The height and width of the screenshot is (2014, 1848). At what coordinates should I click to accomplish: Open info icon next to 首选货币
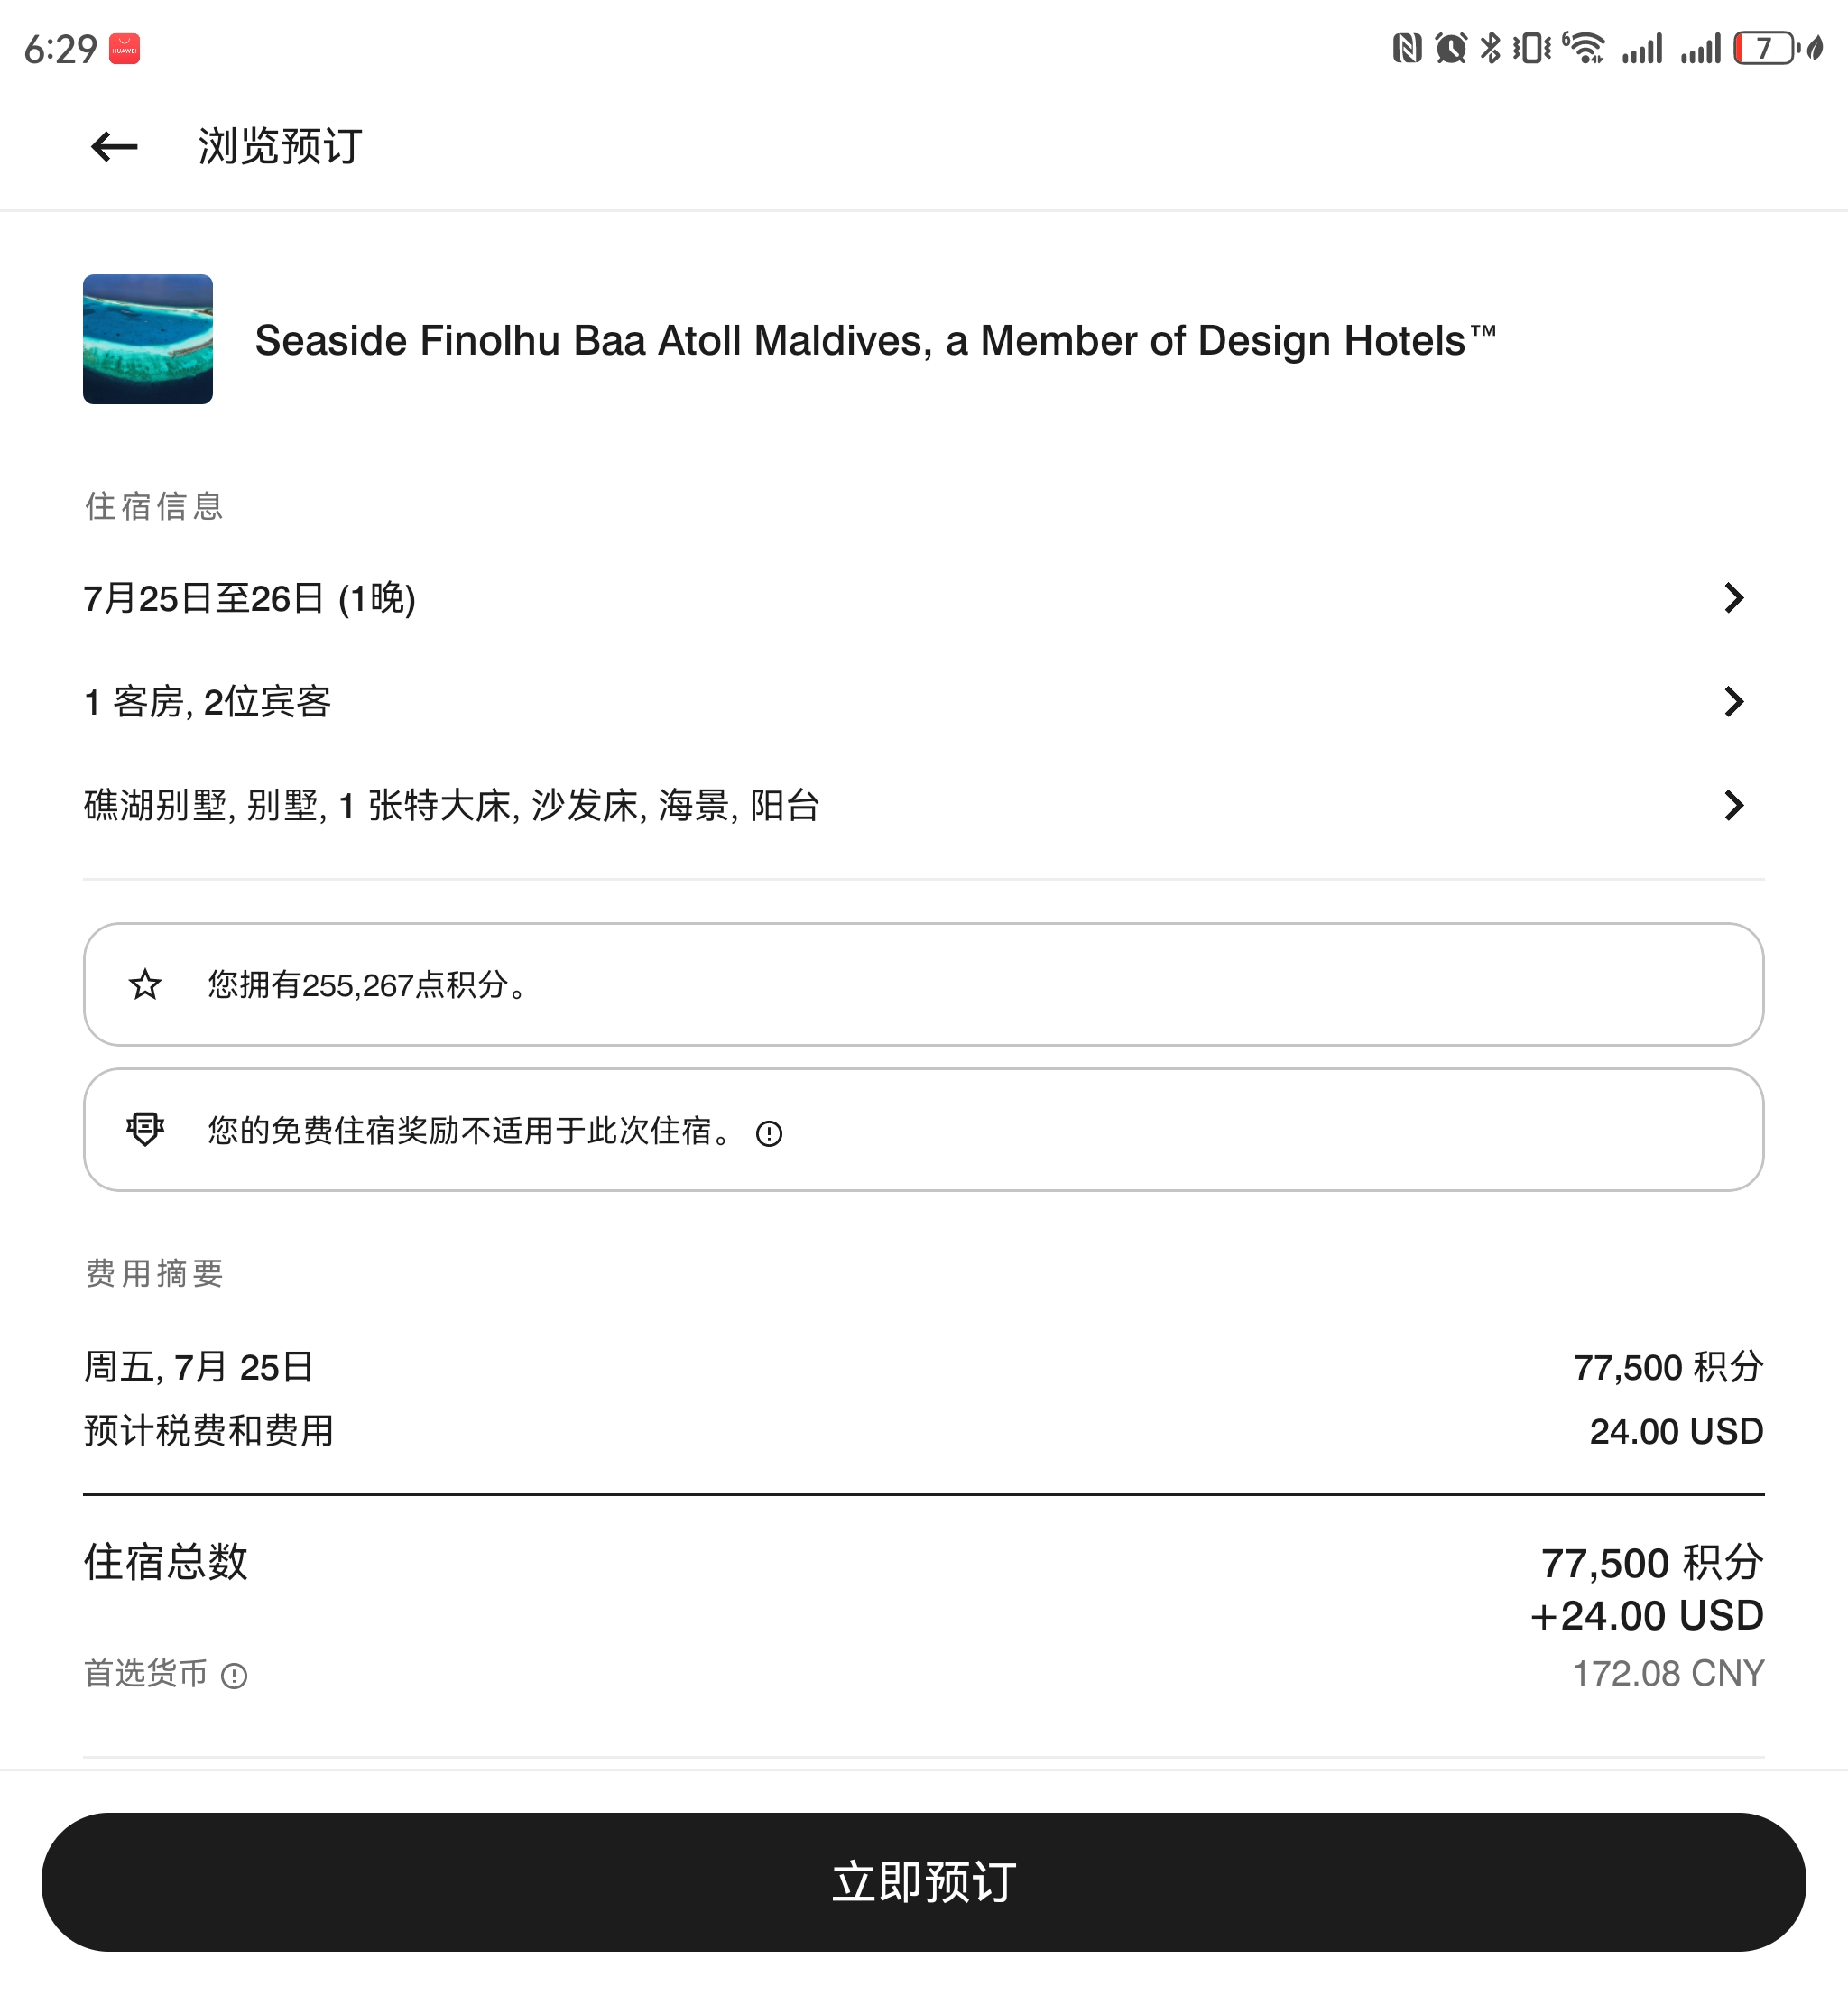click(234, 1676)
